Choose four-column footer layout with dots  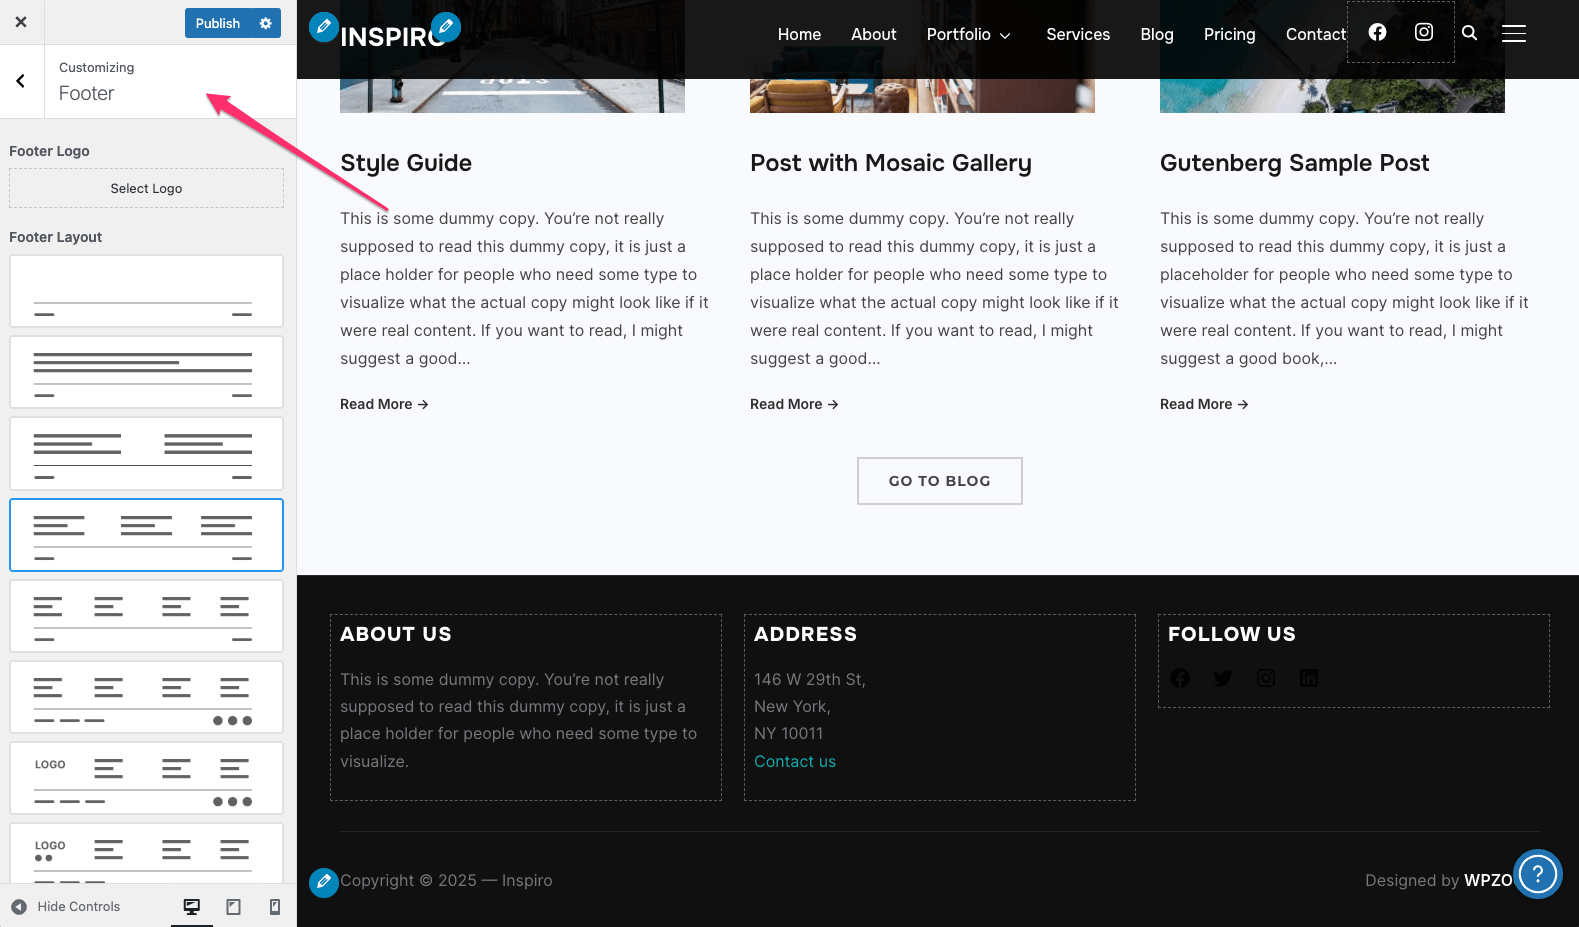tap(146, 697)
